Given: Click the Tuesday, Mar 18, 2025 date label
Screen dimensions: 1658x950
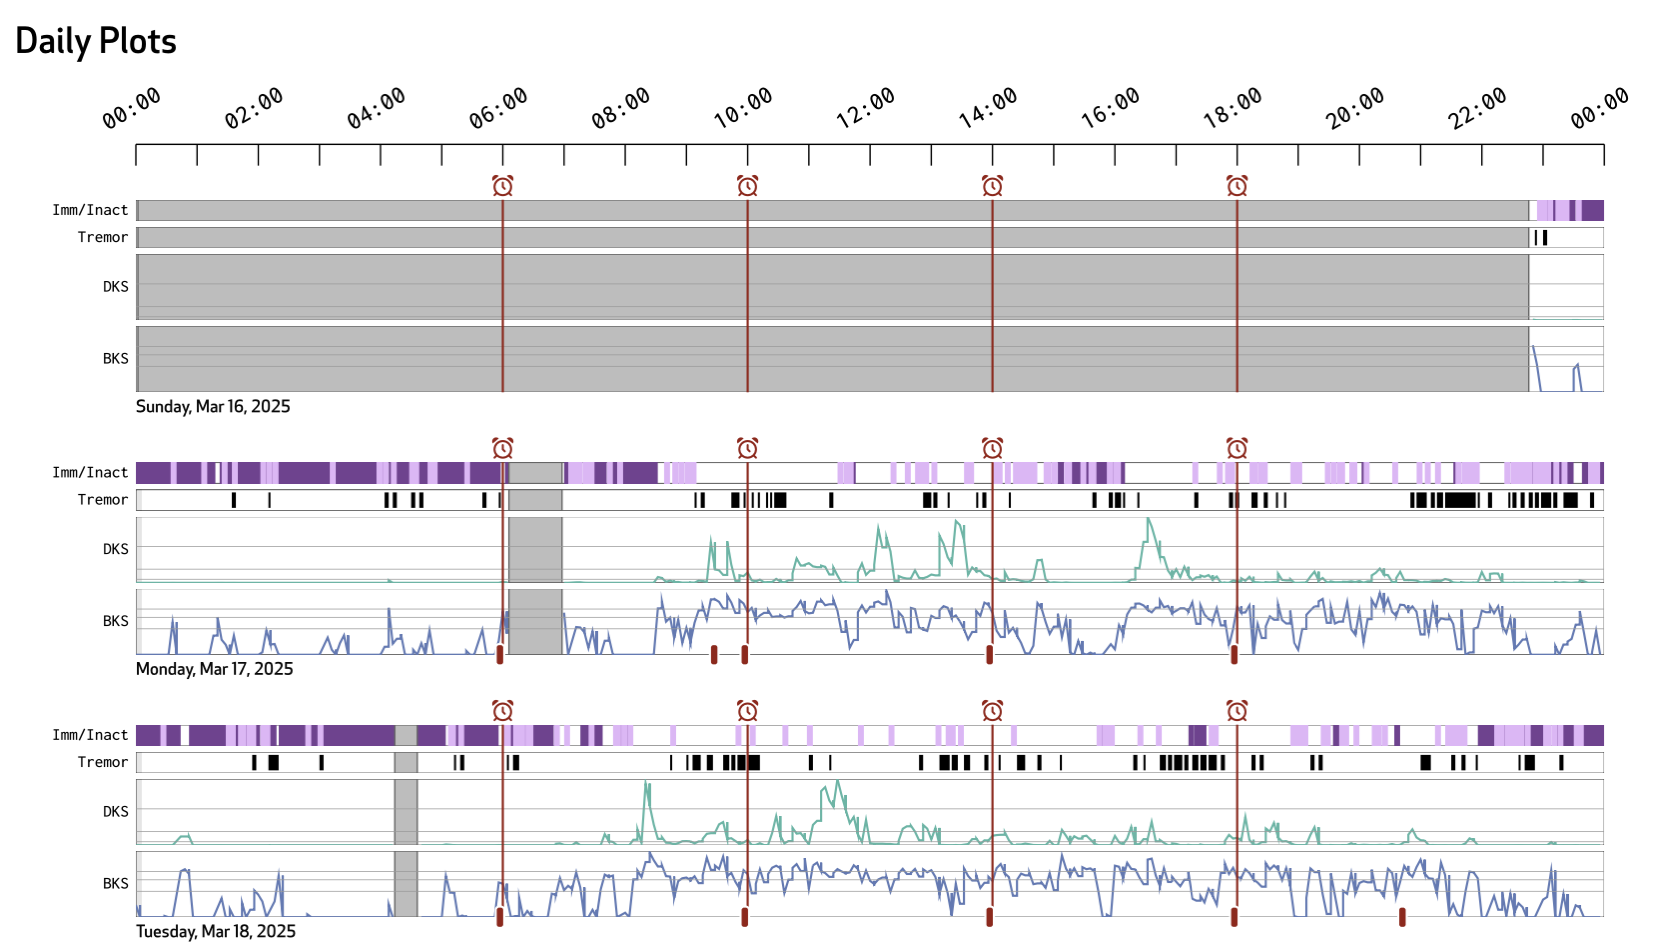Looking at the screenshot, I should tap(216, 931).
